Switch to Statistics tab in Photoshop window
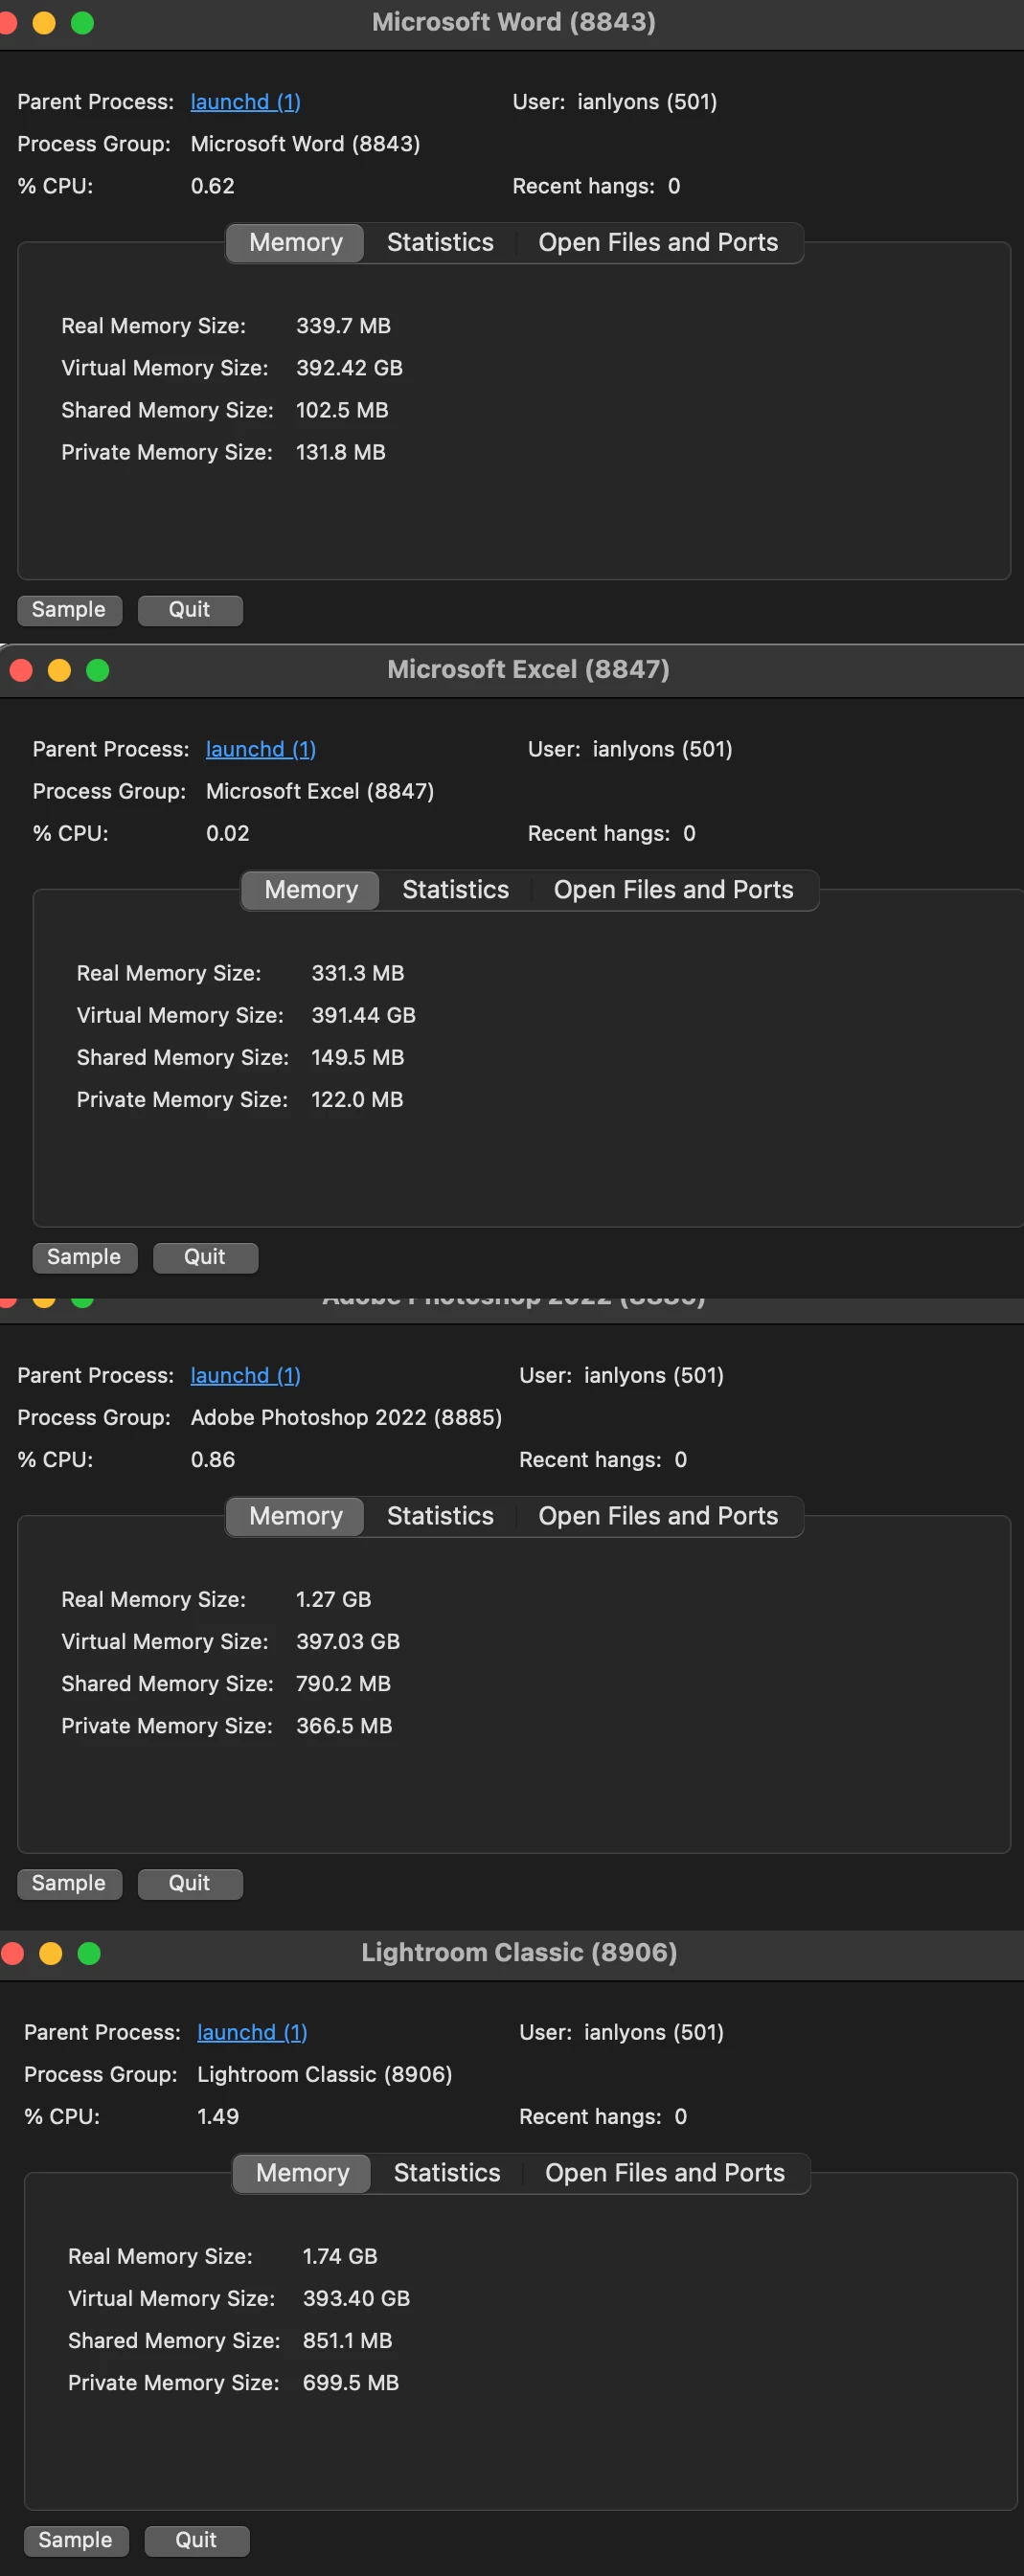This screenshot has width=1024, height=2576. 440,1516
